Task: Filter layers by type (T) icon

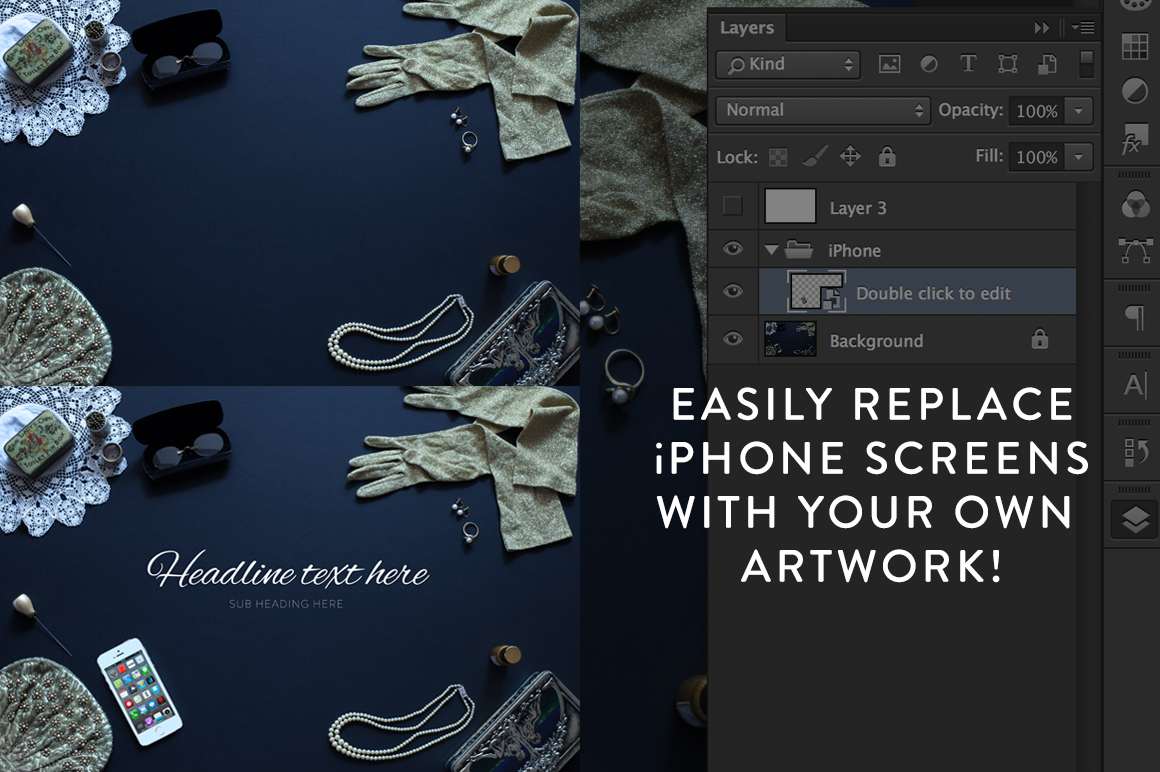Action: click(968, 65)
